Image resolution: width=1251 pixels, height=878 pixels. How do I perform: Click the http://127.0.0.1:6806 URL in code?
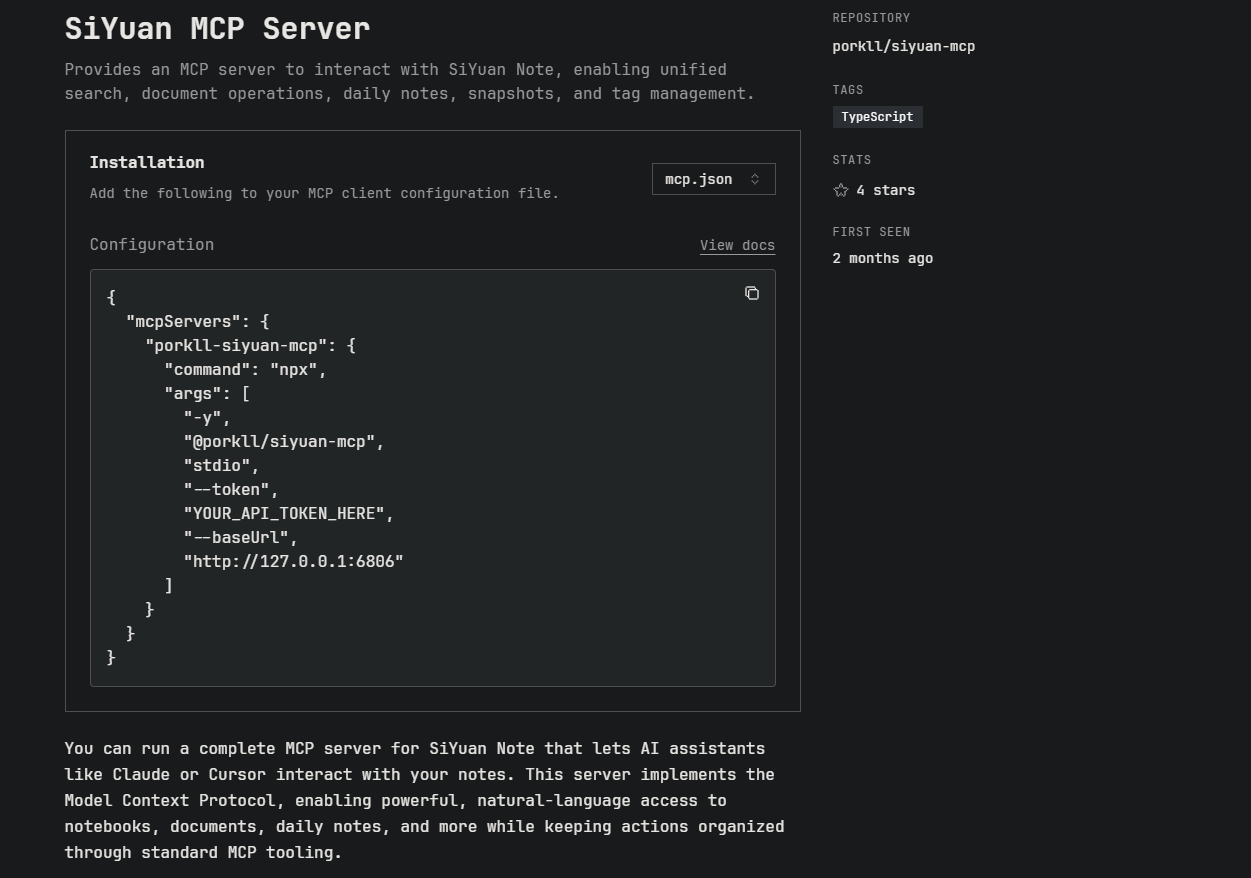pos(293,561)
